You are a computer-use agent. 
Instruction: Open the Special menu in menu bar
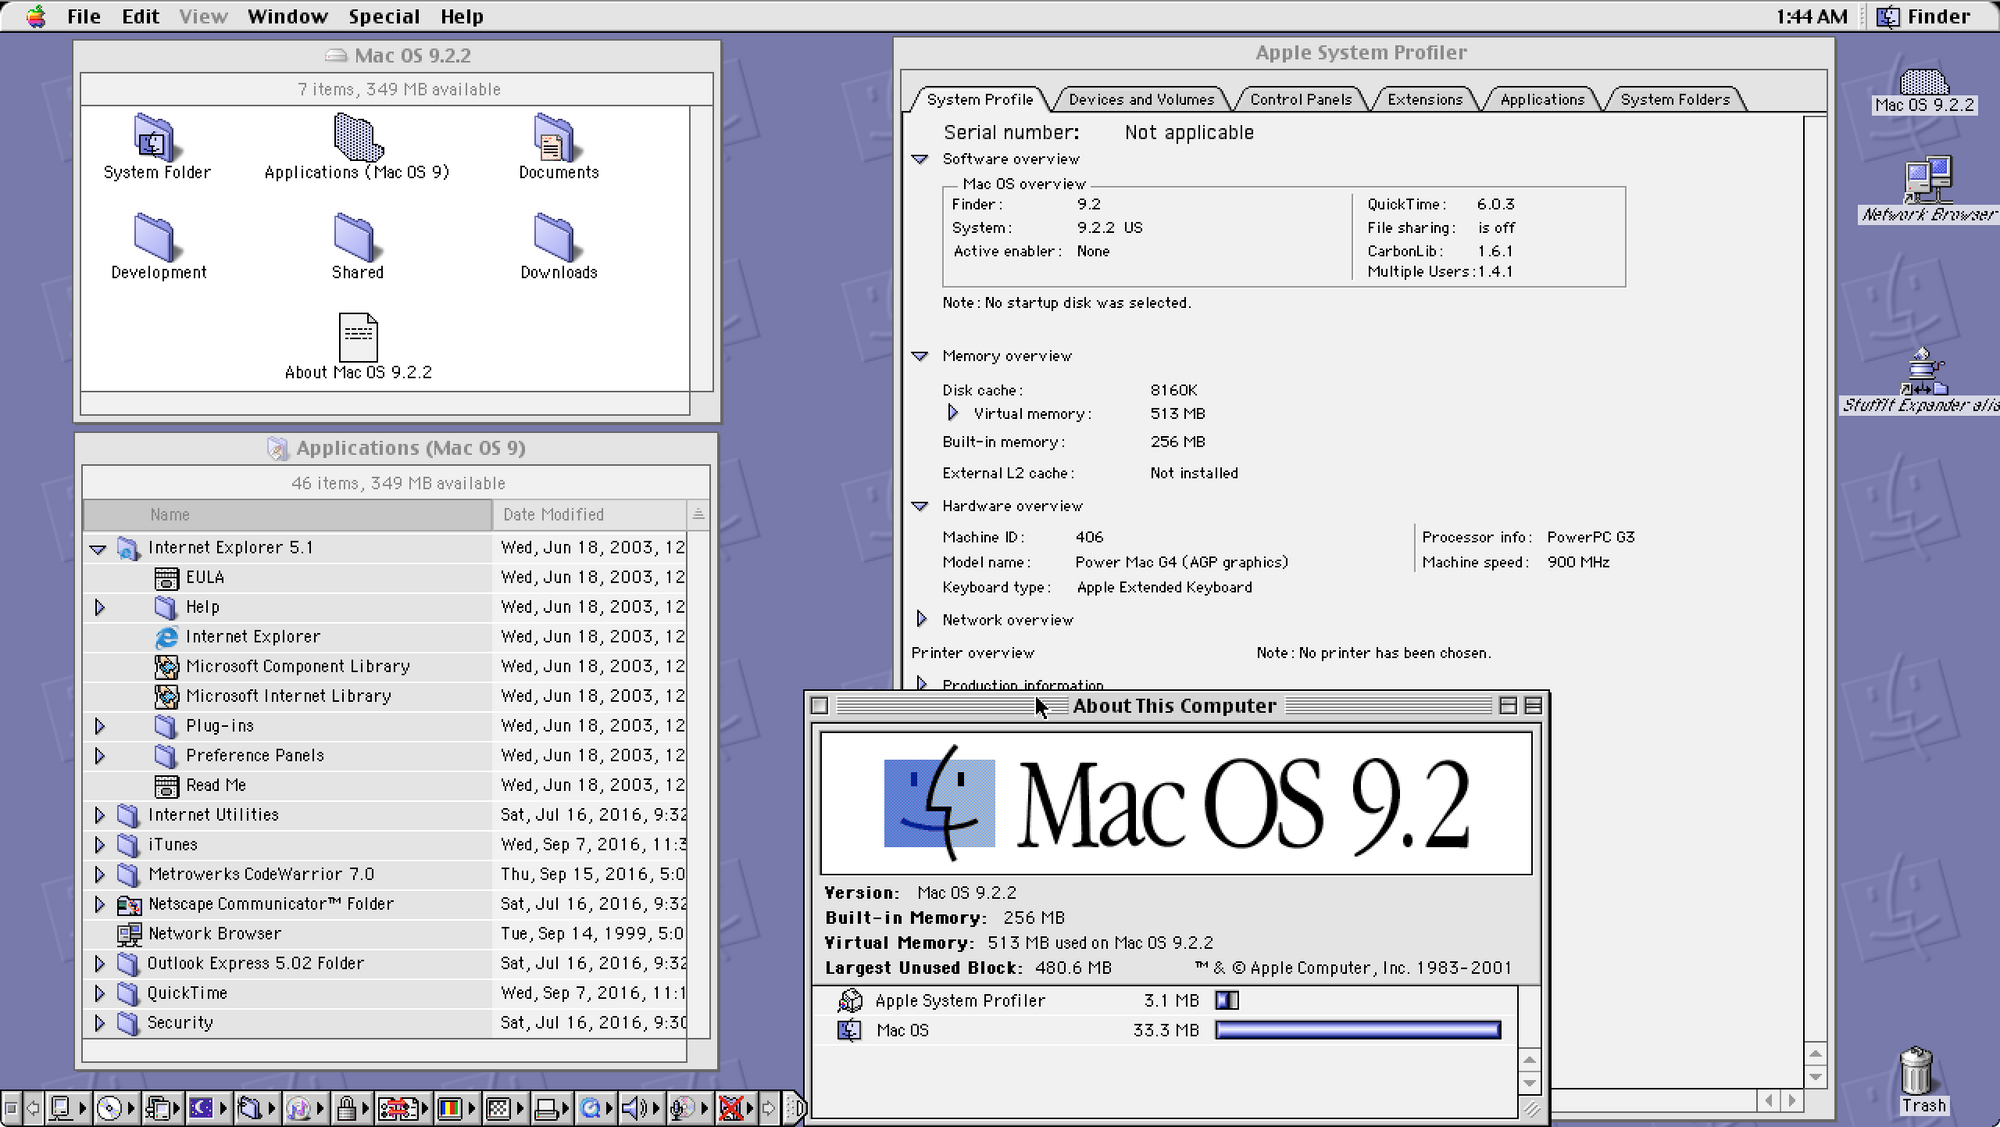click(382, 15)
